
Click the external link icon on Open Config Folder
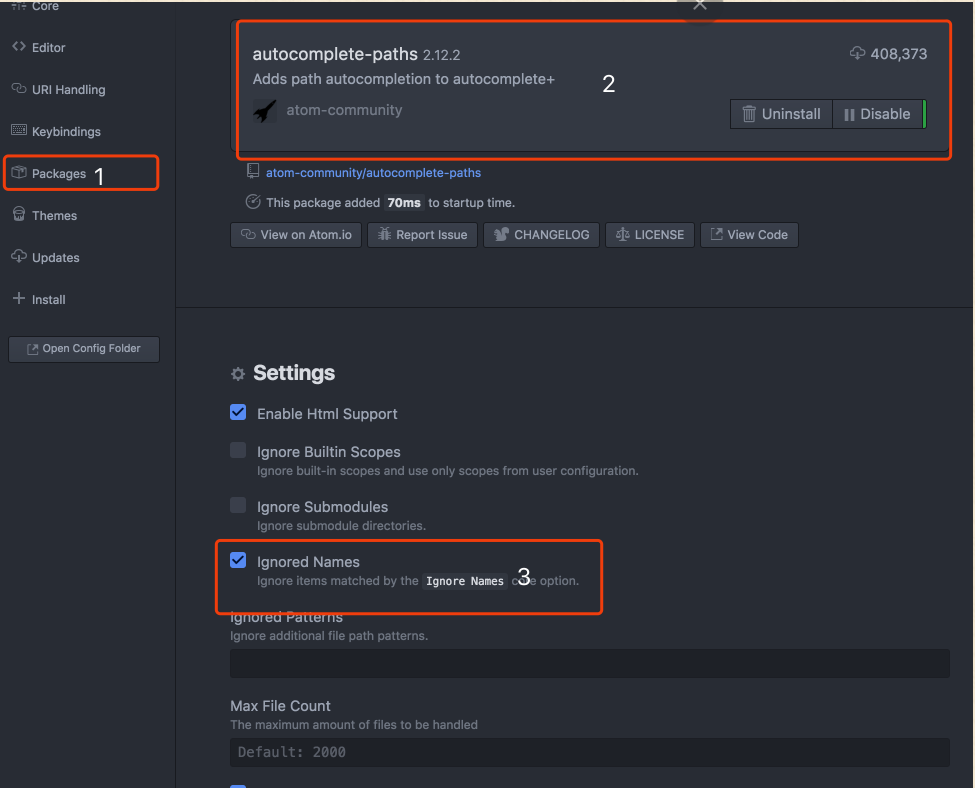(x=32, y=350)
